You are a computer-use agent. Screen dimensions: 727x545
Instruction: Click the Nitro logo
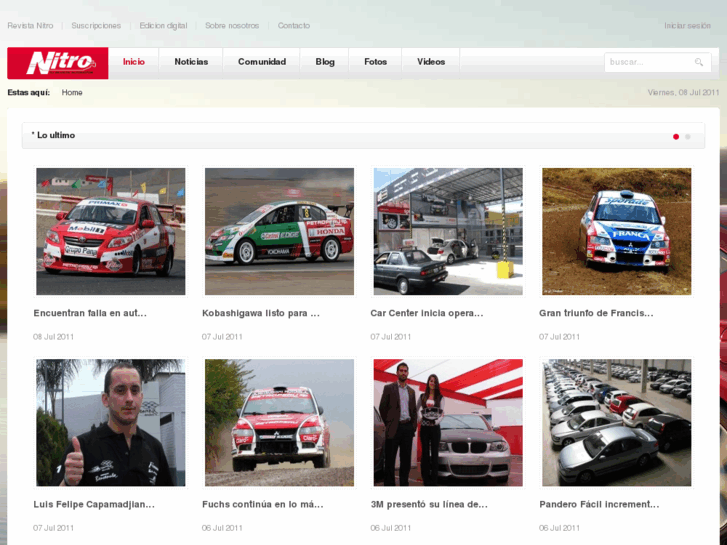[58, 63]
